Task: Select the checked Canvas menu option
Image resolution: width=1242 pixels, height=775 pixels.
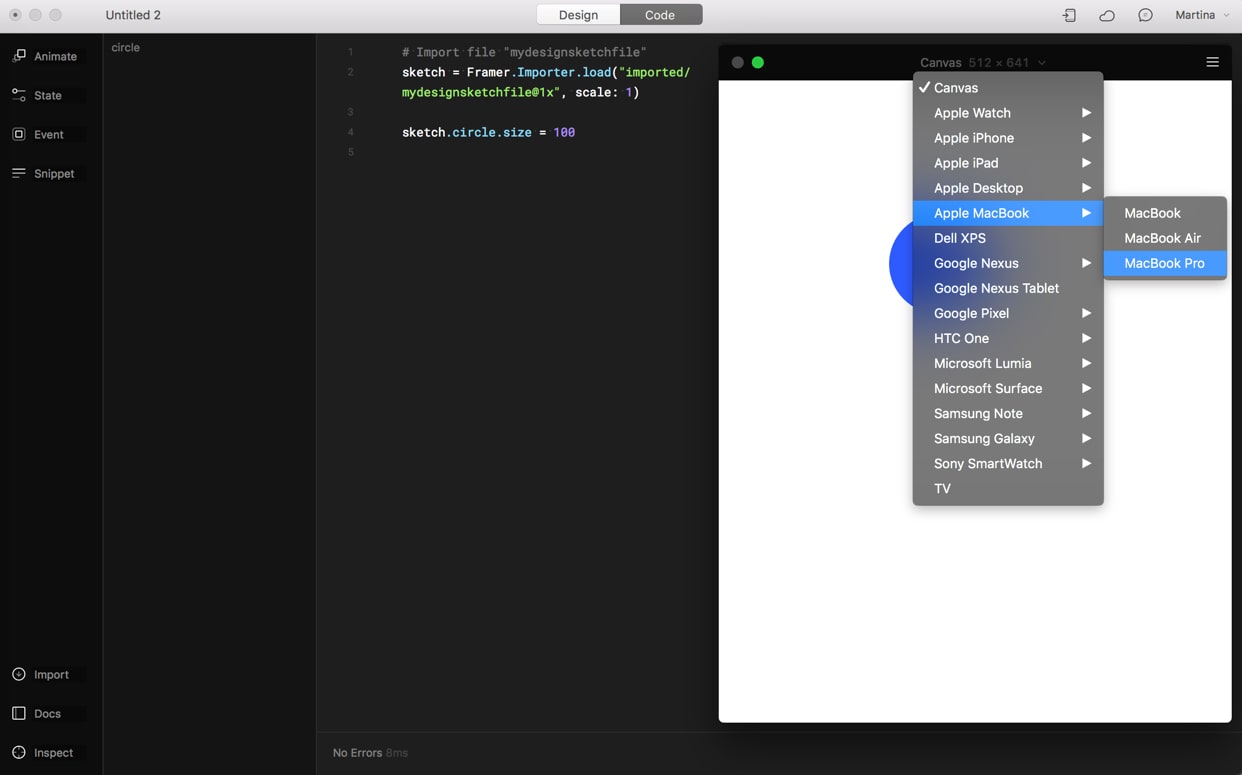Action: (1008, 88)
